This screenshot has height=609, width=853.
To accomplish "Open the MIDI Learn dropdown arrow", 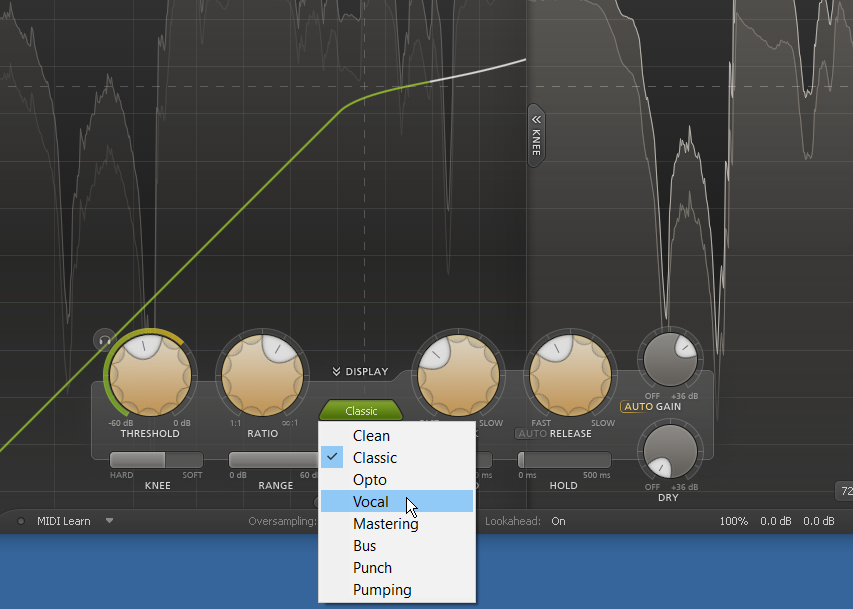I will coord(110,521).
